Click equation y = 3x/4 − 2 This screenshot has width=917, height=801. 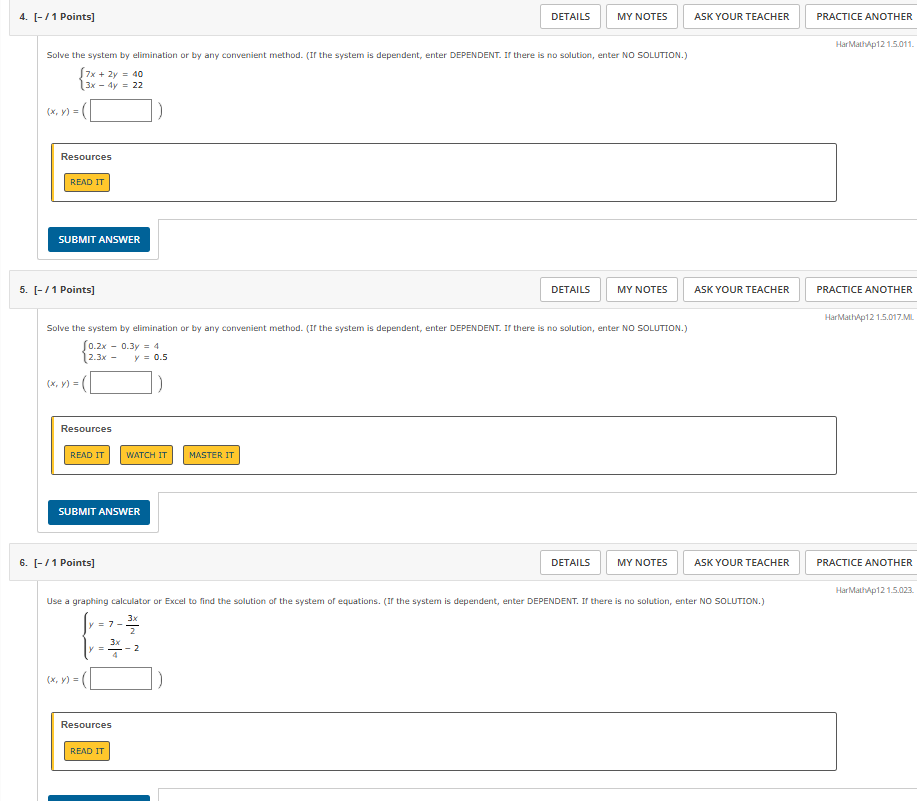coord(113,648)
